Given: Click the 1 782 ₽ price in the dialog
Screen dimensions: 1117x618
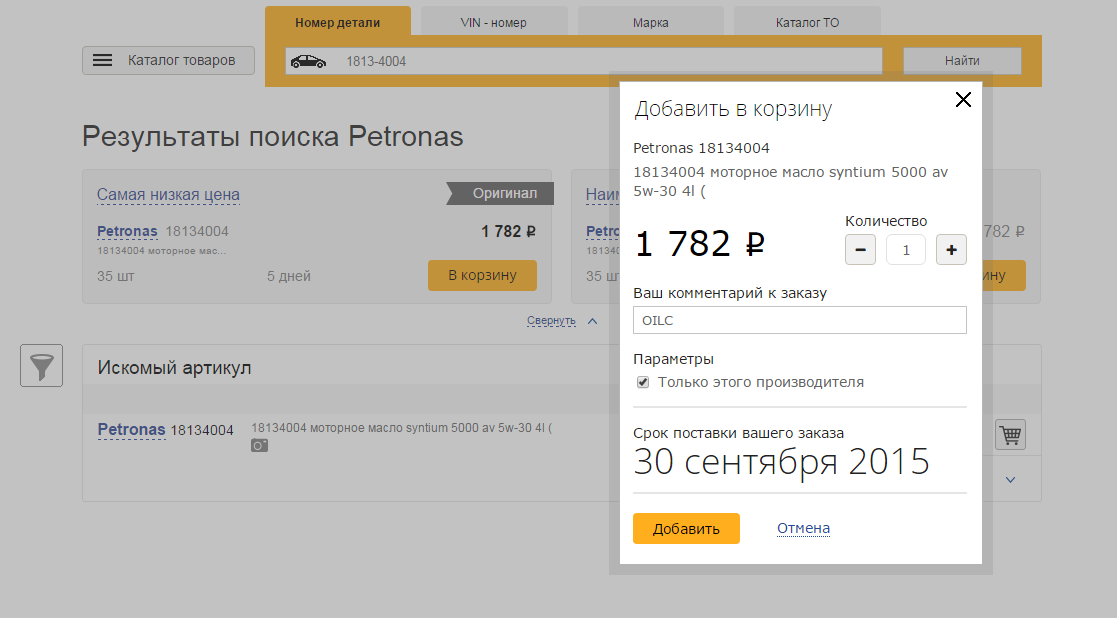Looking at the screenshot, I should tap(699, 244).
